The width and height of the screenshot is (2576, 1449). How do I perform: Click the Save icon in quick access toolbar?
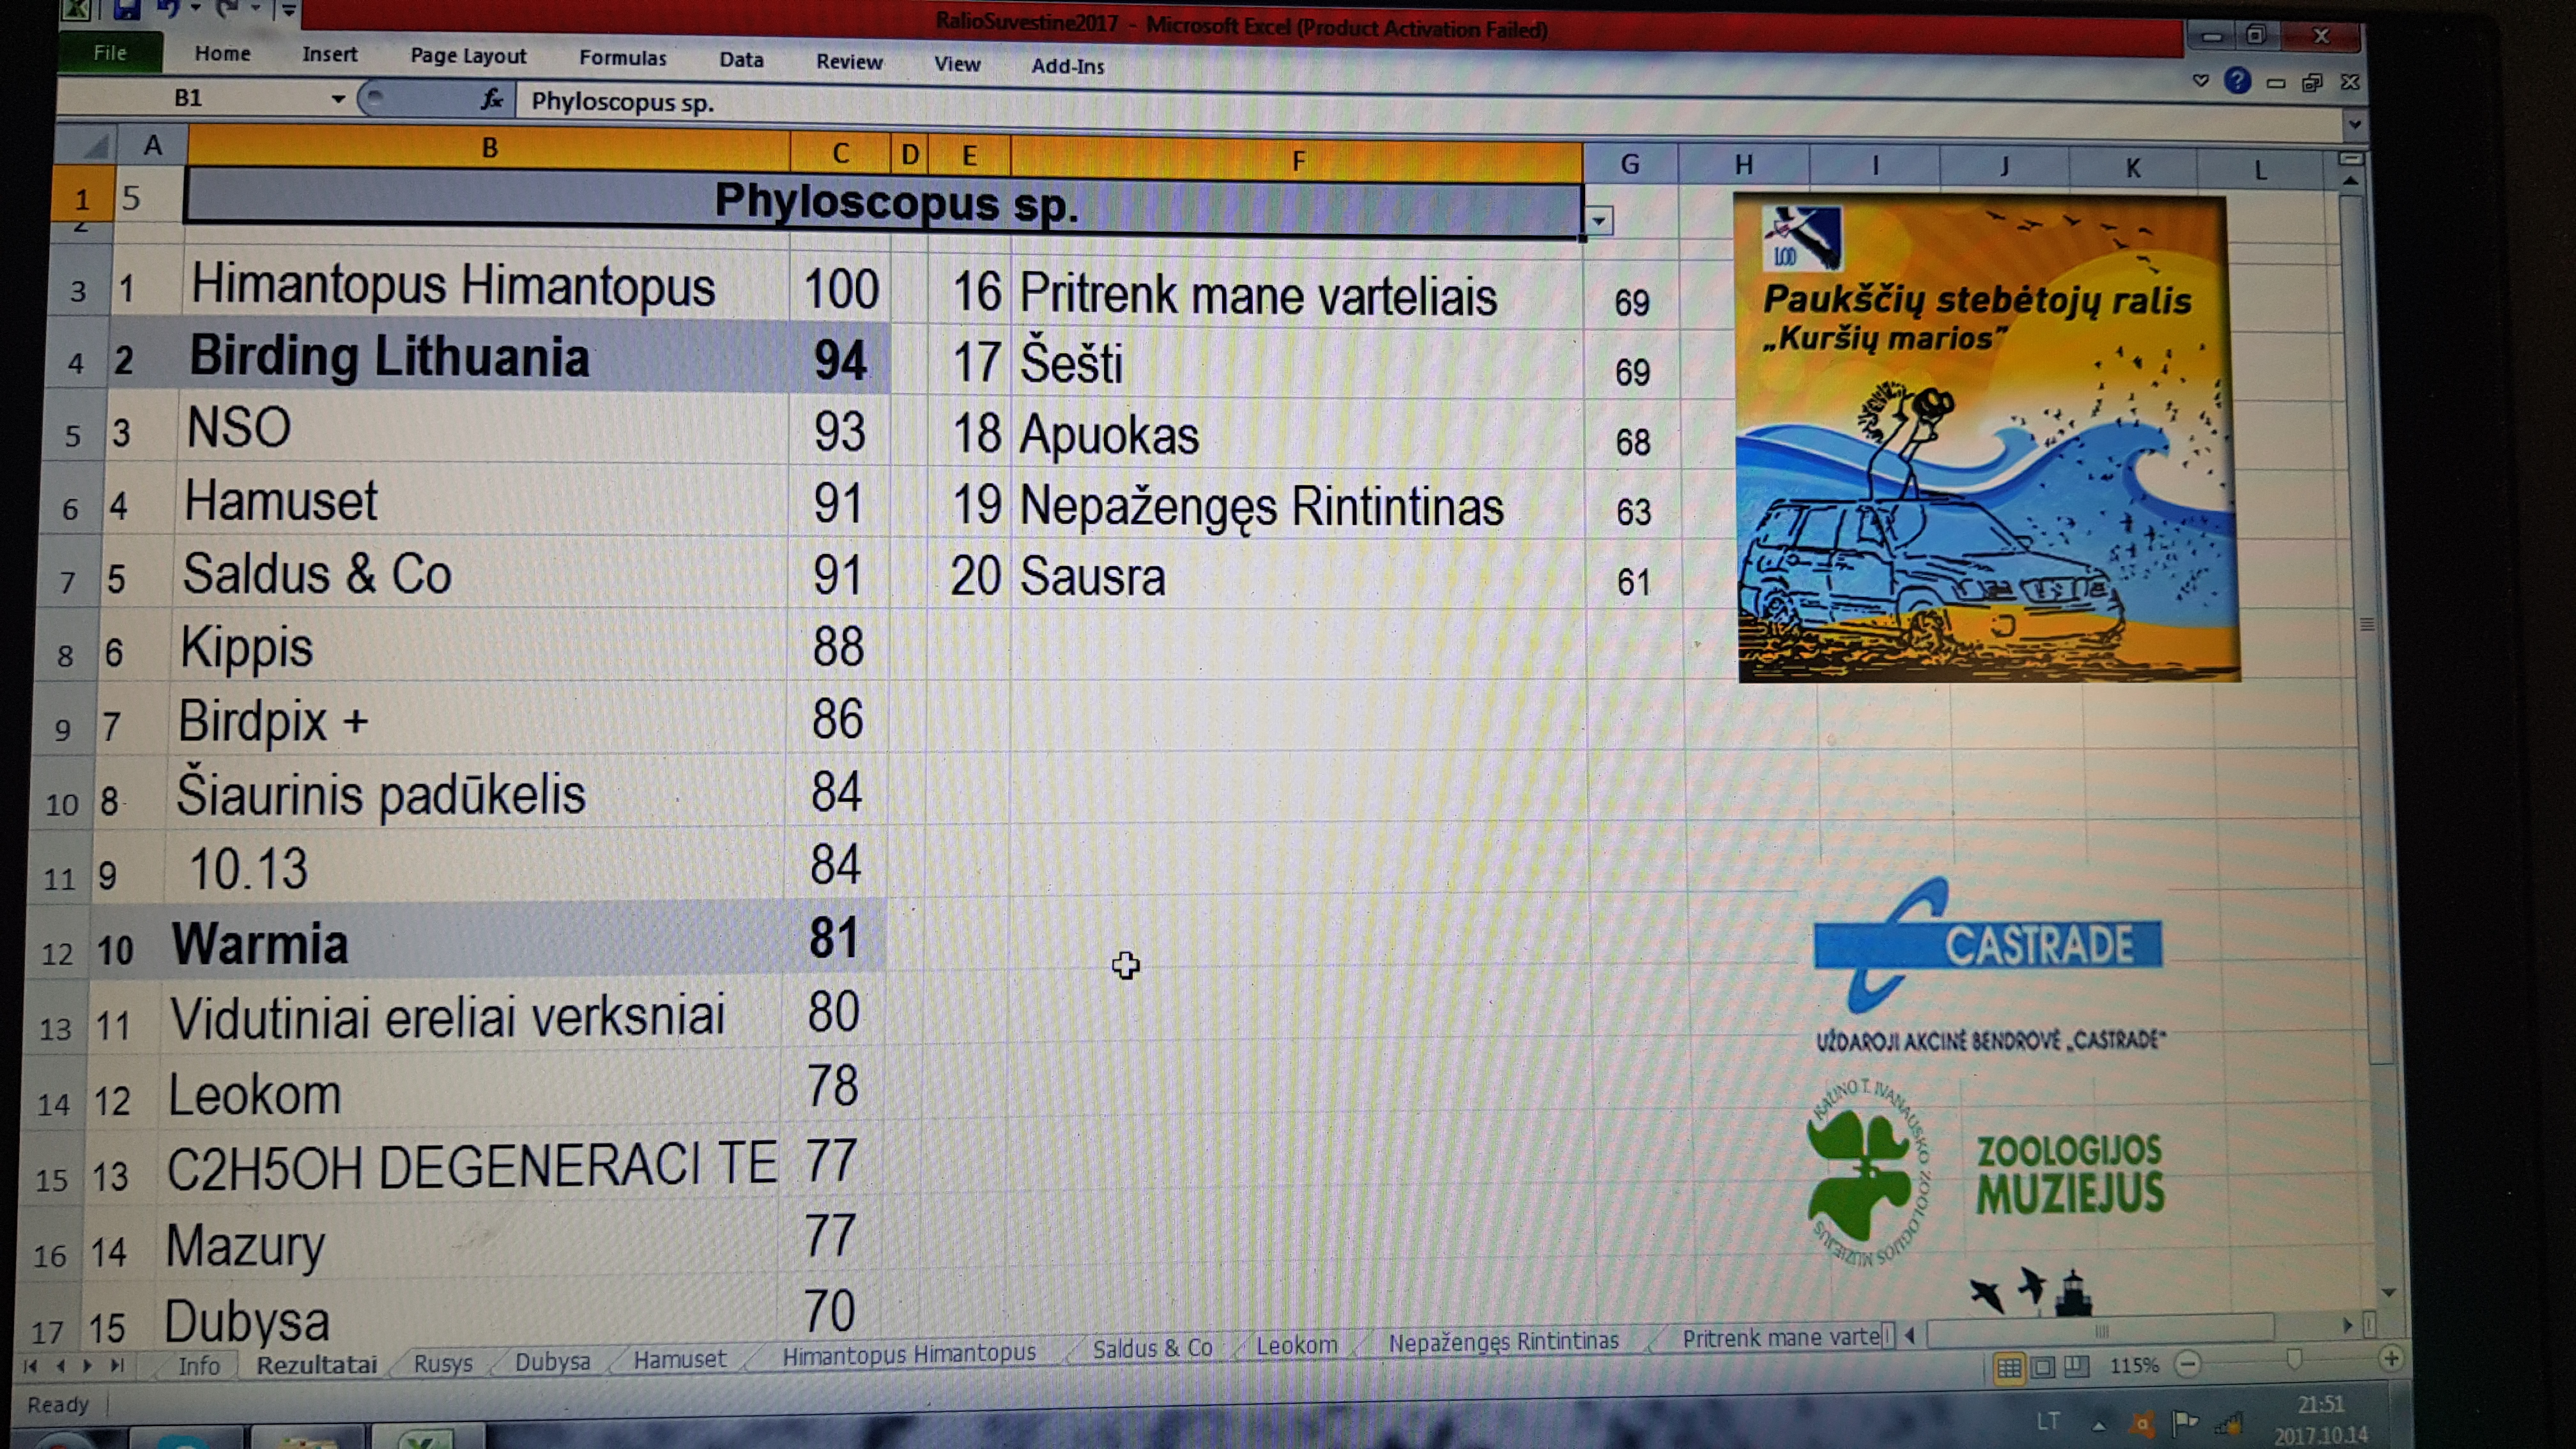point(127,9)
